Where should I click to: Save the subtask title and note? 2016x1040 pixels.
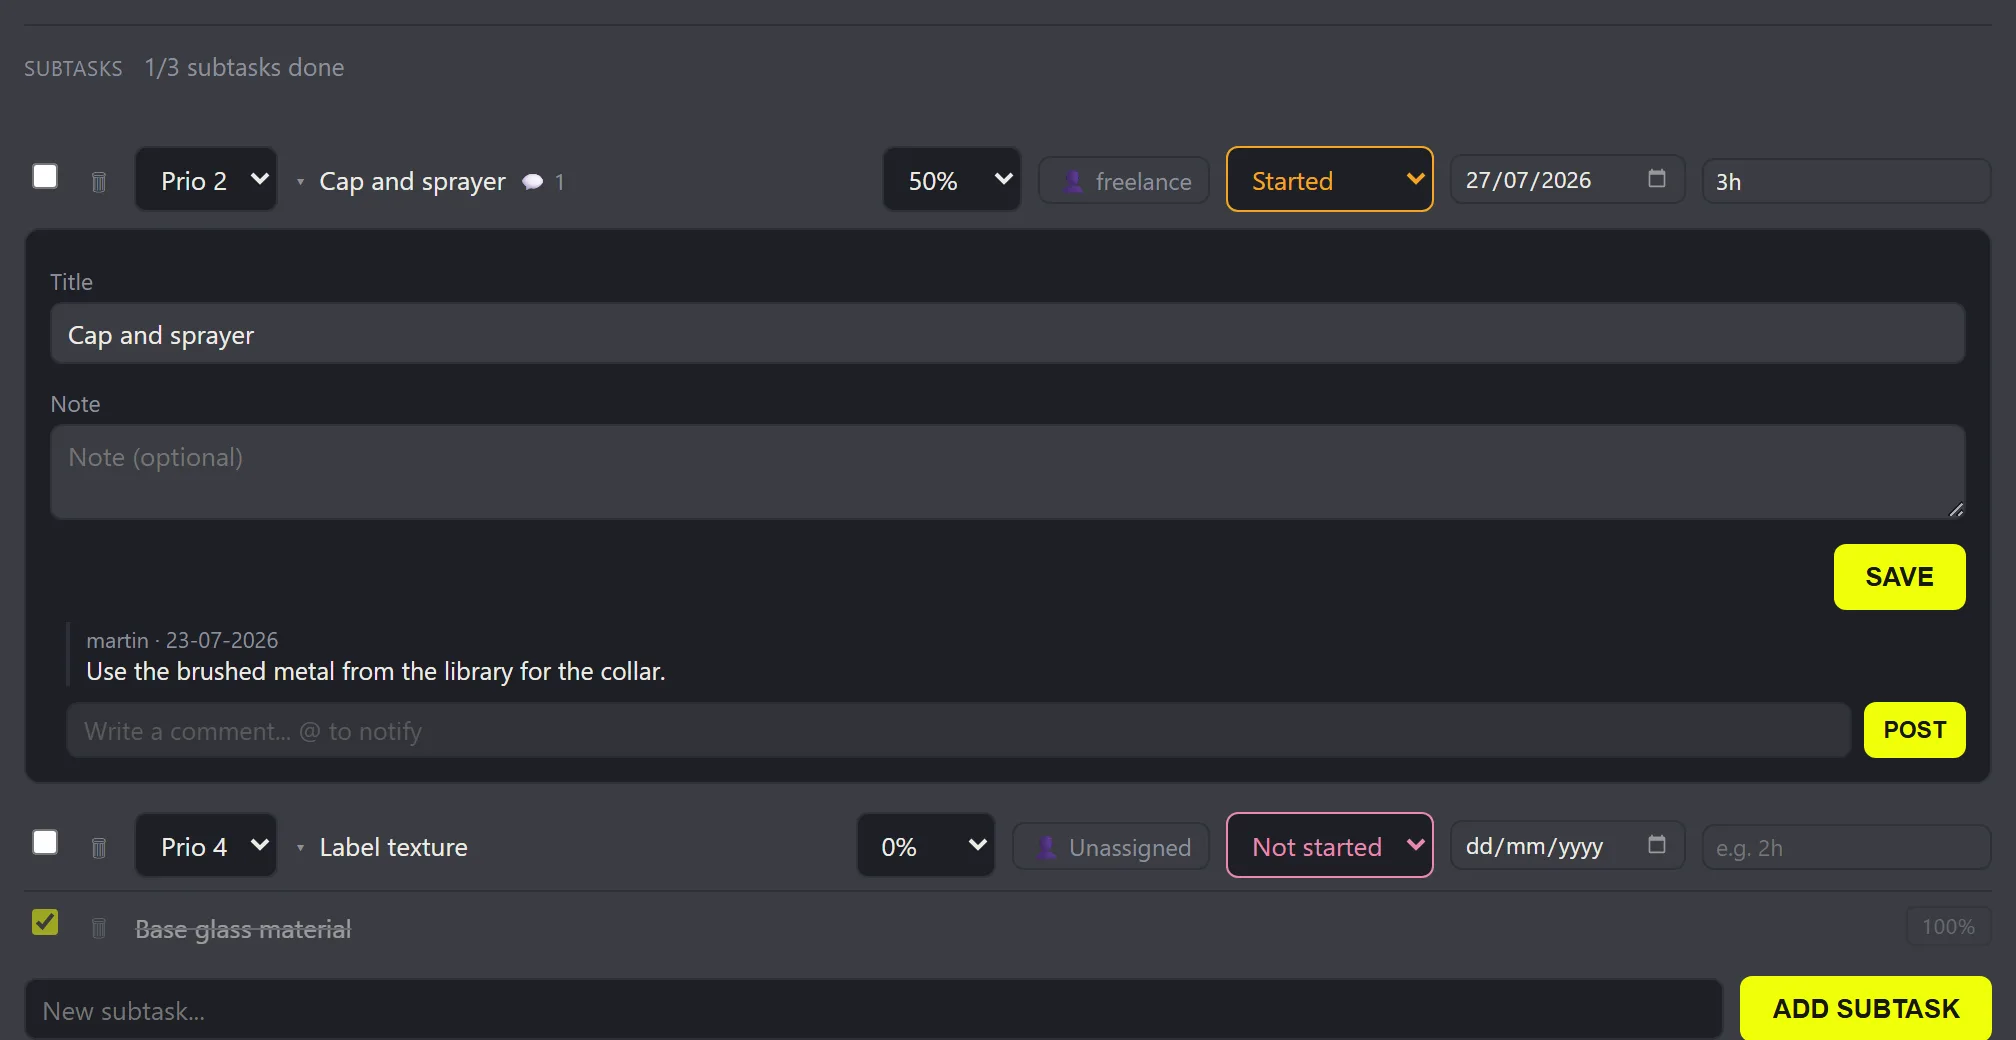(x=1899, y=577)
